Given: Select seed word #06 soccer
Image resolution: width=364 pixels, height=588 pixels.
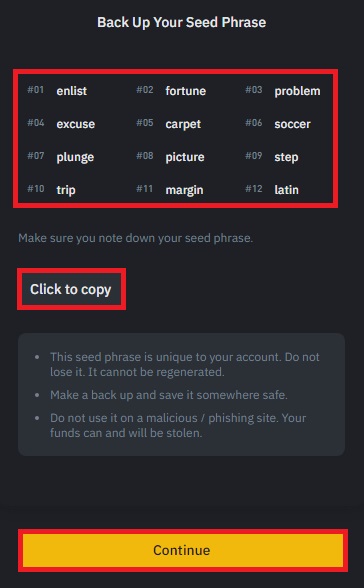Looking at the screenshot, I should pyautogui.click(x=292, y=124).
